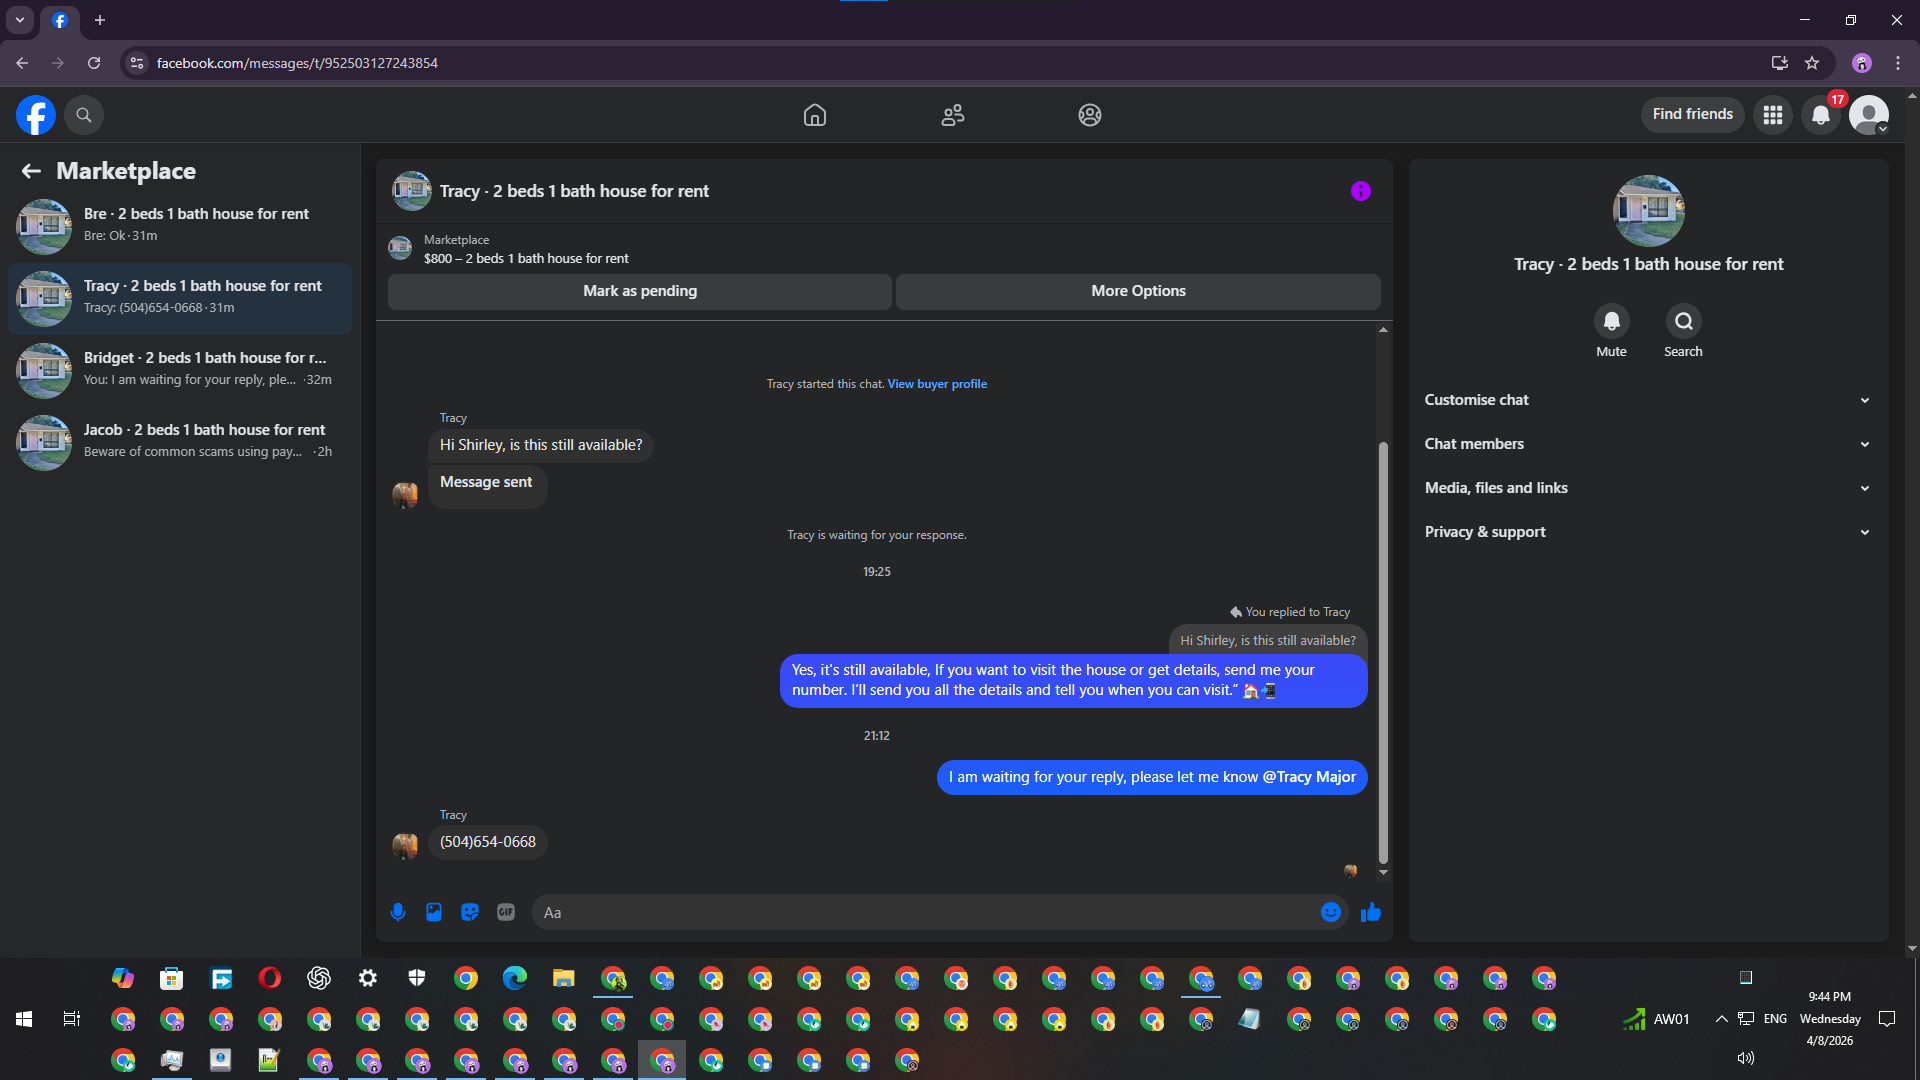The image size is (1920, 1080).
Task: Click the voice clip microphone icon
Action: pos(398,912)
